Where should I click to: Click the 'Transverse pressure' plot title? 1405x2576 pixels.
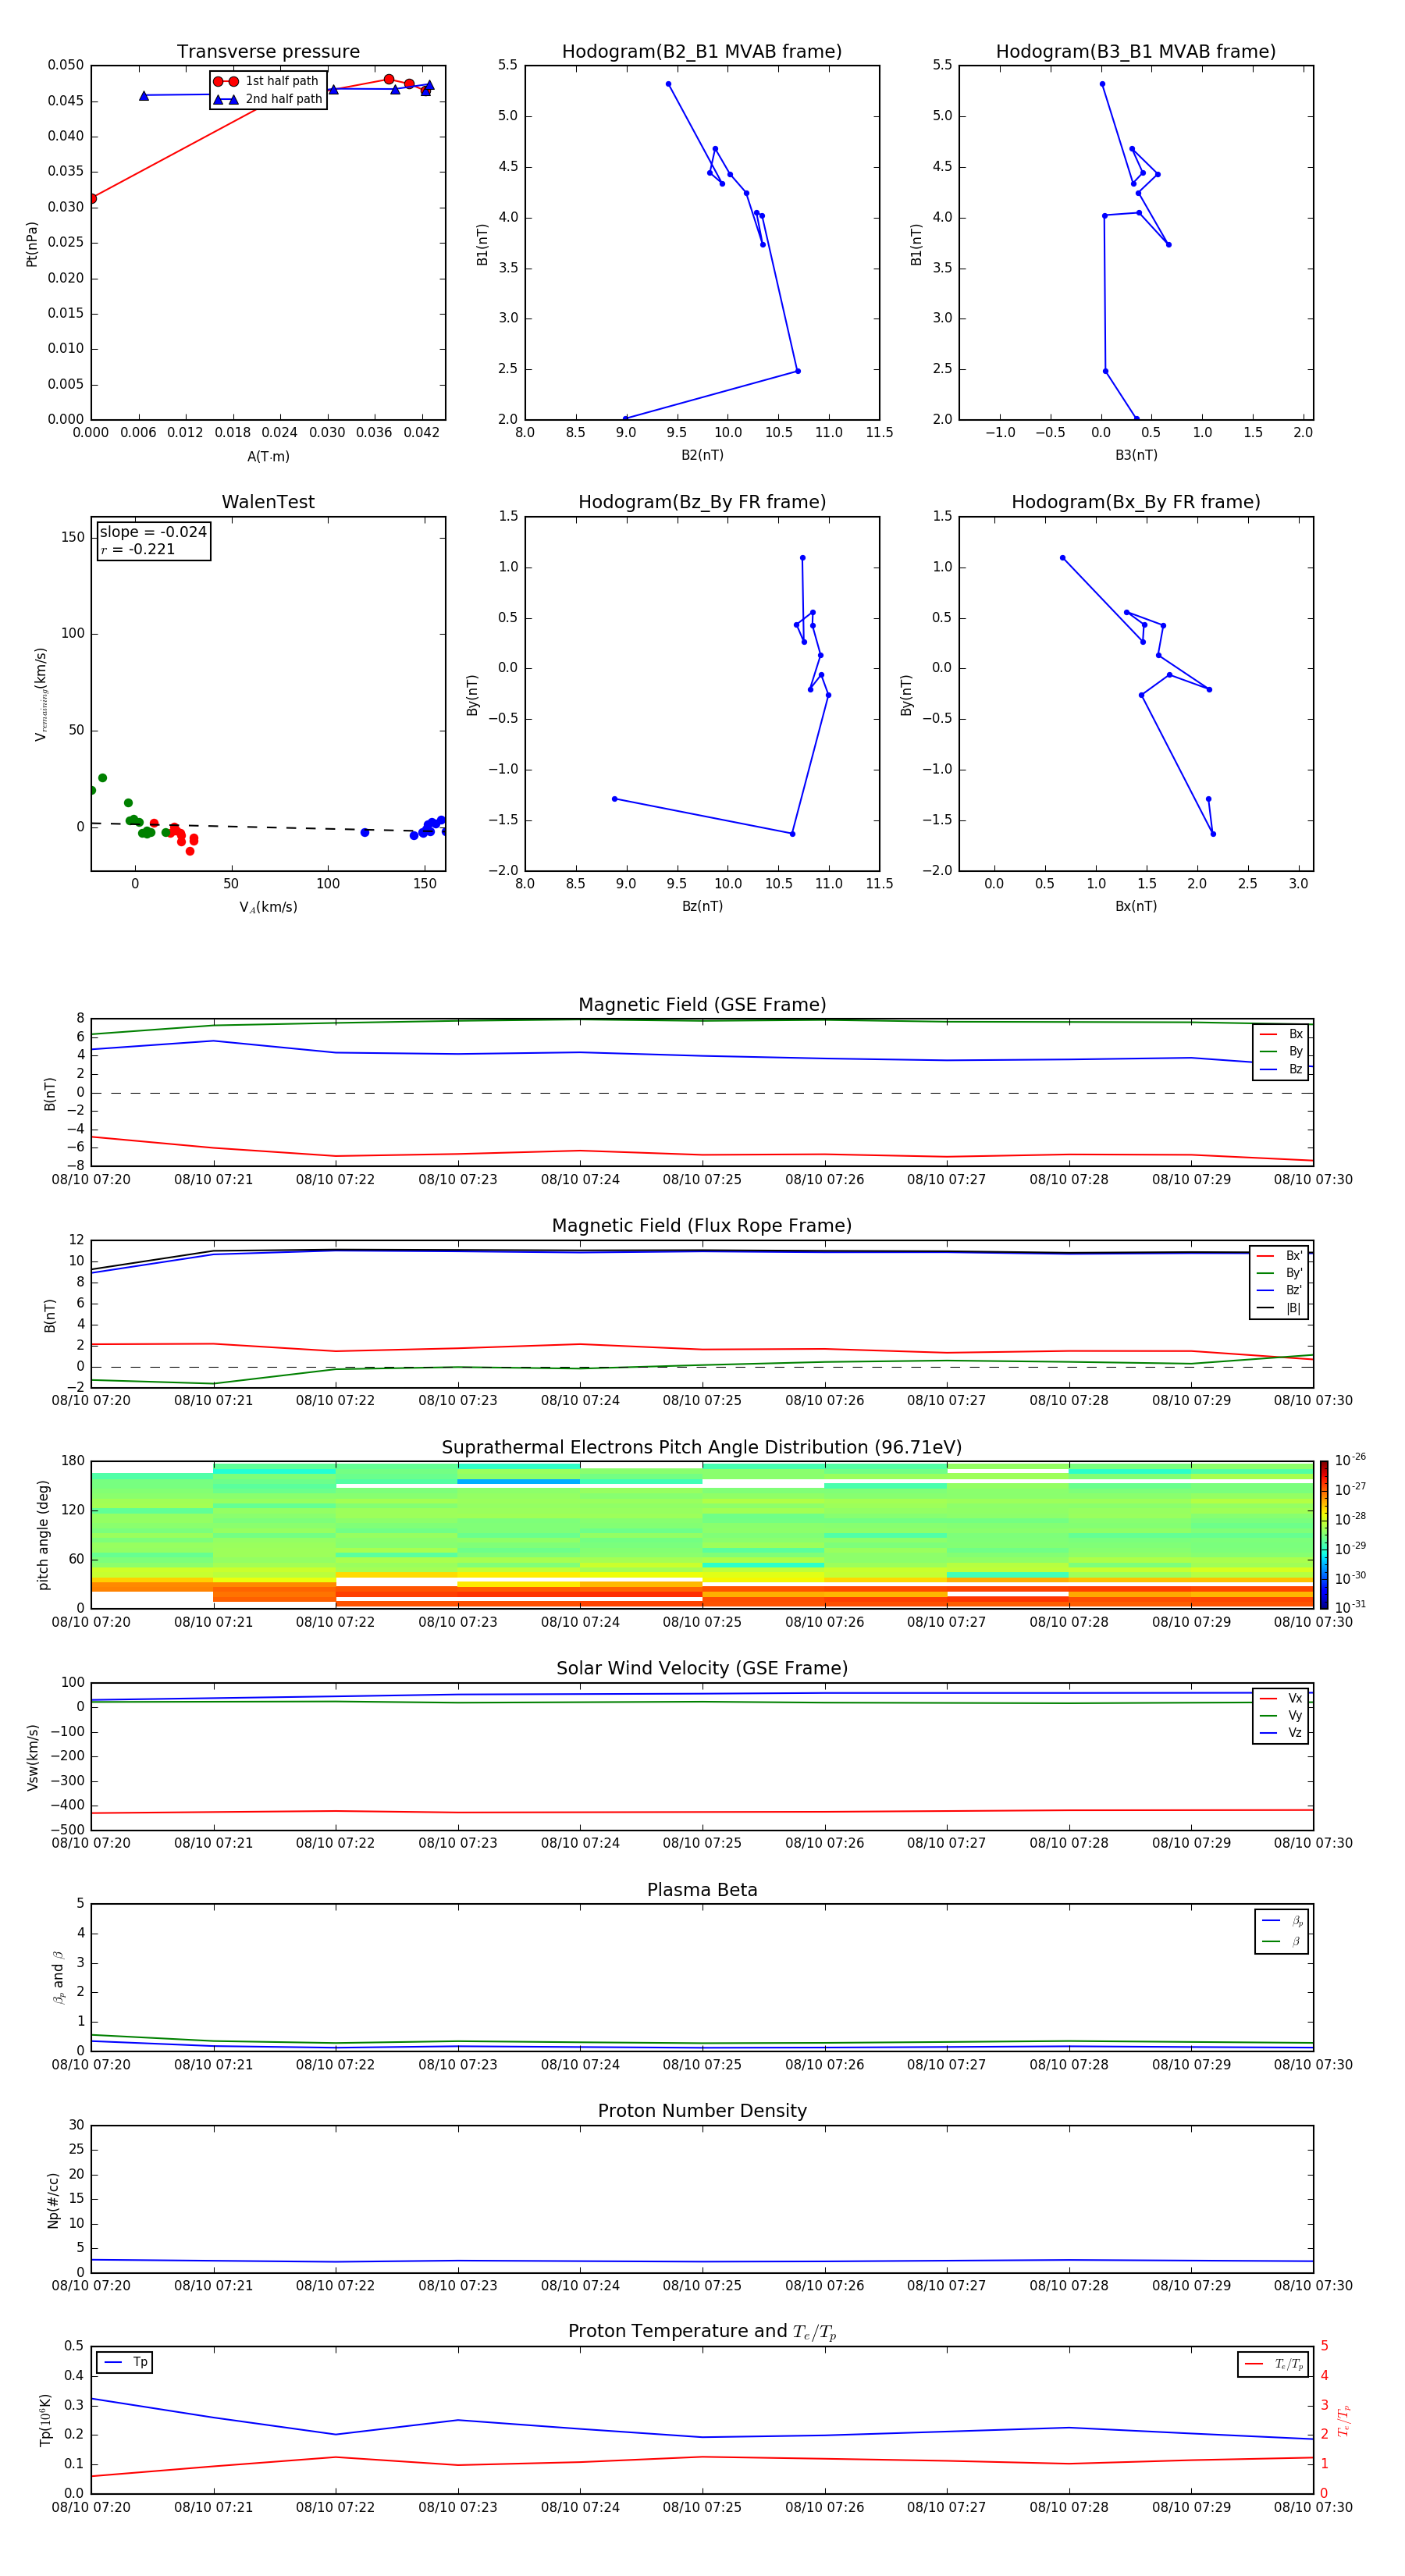click(x=268, y=52)
